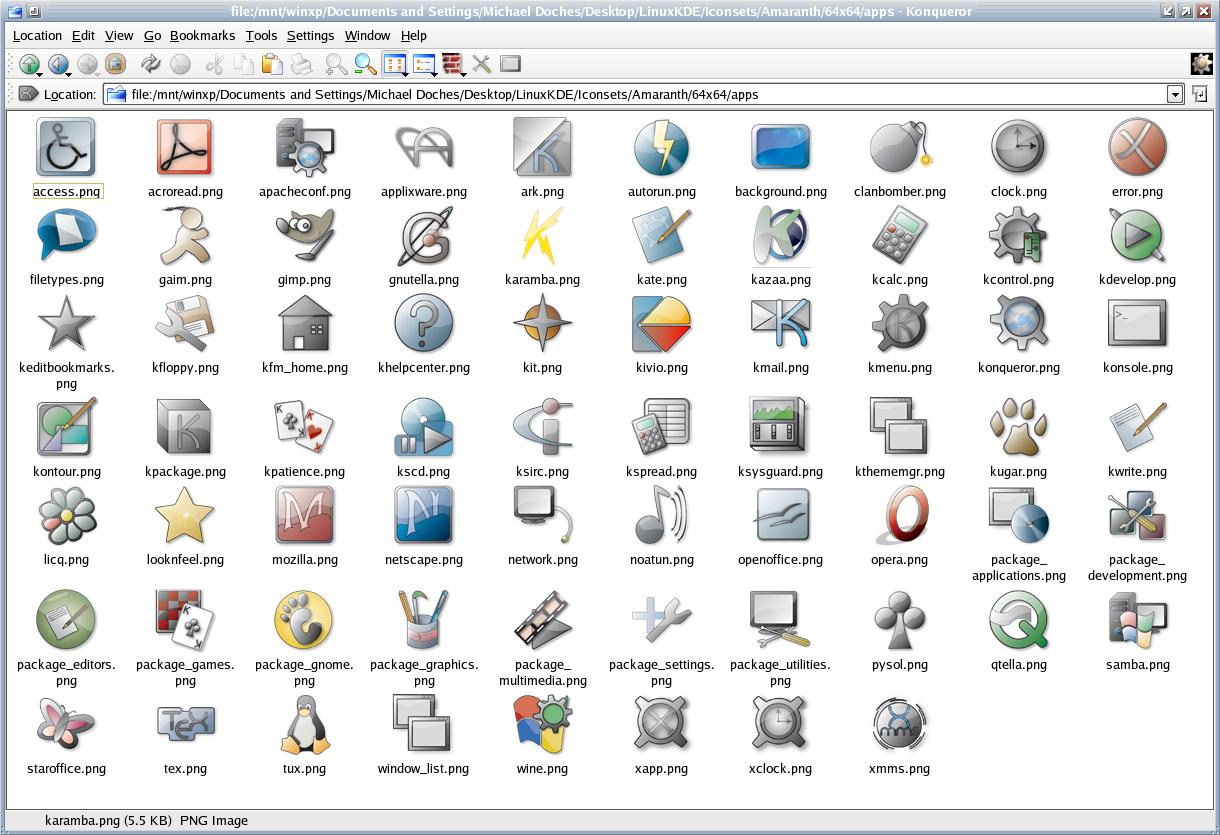Open the Go menu
The height and width of the screenshot is (835, 1220).
(x=152, y=35)
